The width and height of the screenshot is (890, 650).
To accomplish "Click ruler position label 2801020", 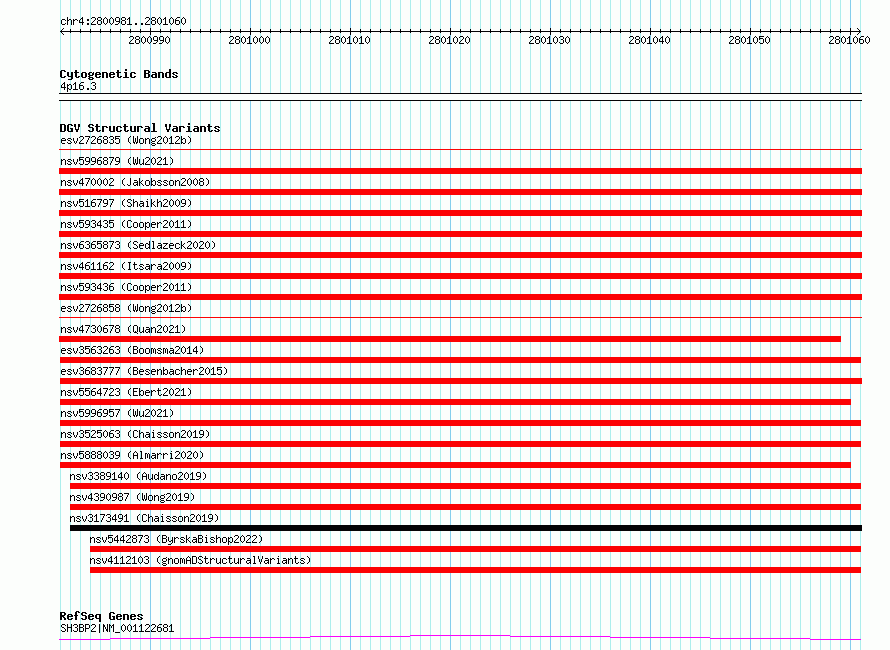I will tap(449, 40).
